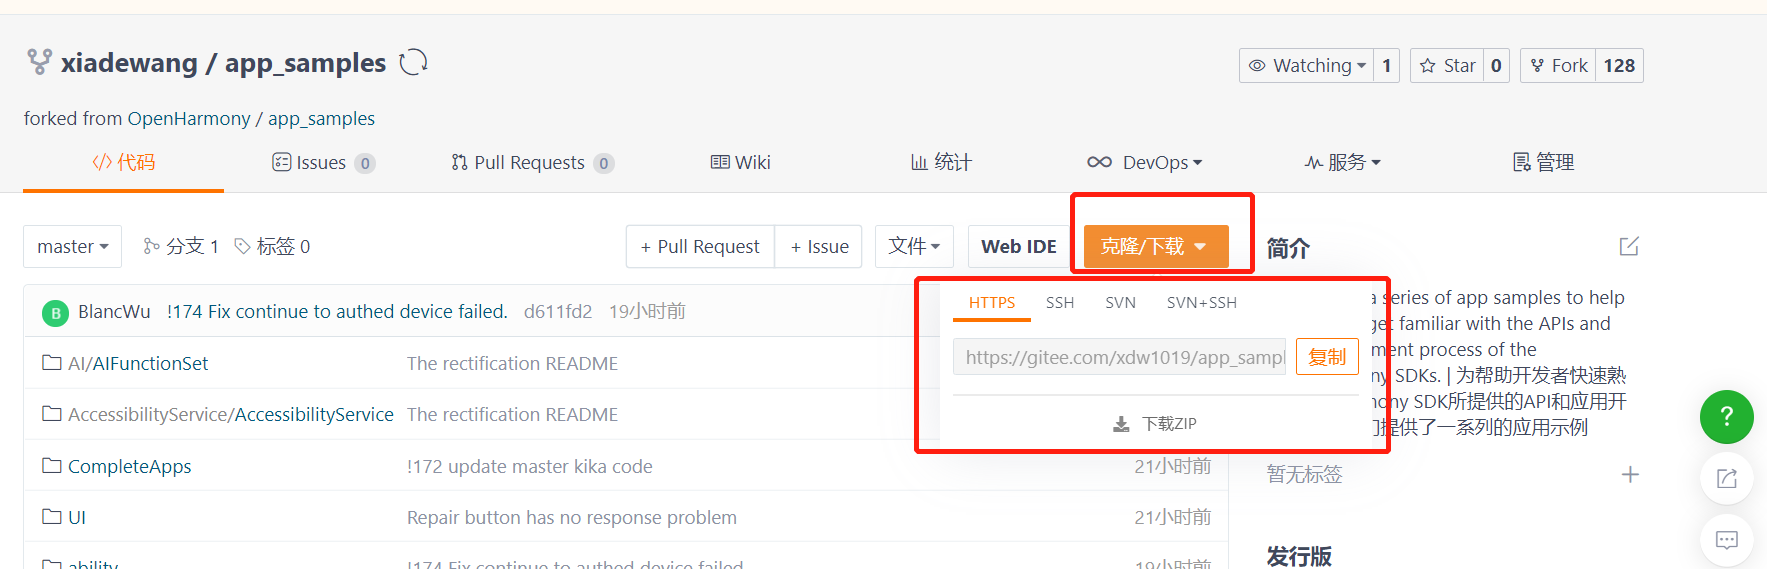Add a tag with the plus icon
This screenshot has height=569, width=1767.
pos(1630,475)
